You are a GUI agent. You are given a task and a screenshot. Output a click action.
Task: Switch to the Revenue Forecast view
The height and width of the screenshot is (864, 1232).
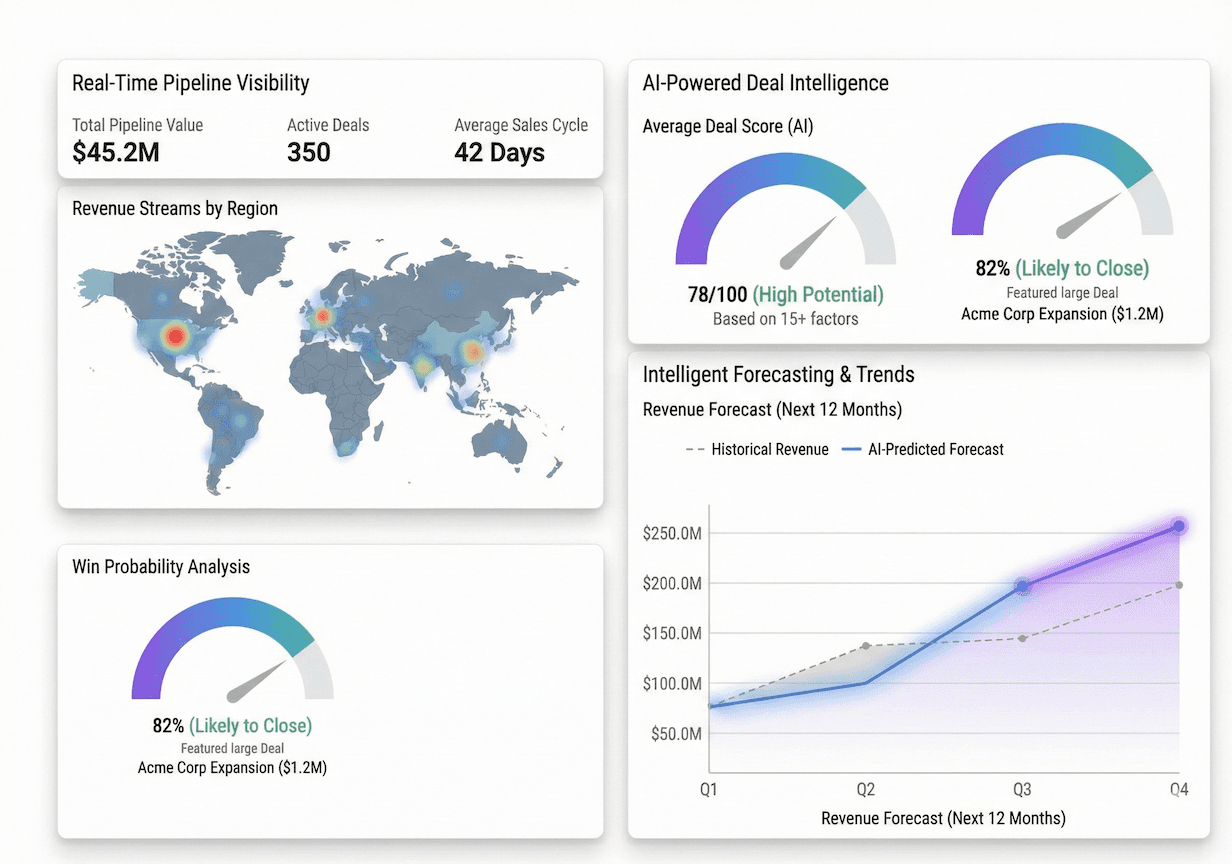pyautogui.click(x=771, y=410)
